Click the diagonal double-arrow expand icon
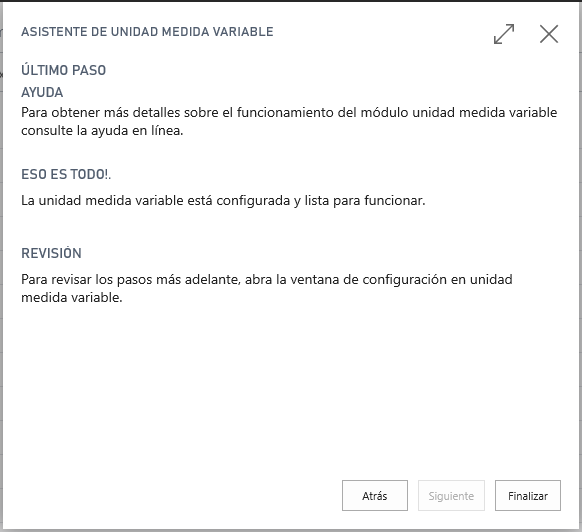Viewport: 582px width, 532px height. coord(504,34)
